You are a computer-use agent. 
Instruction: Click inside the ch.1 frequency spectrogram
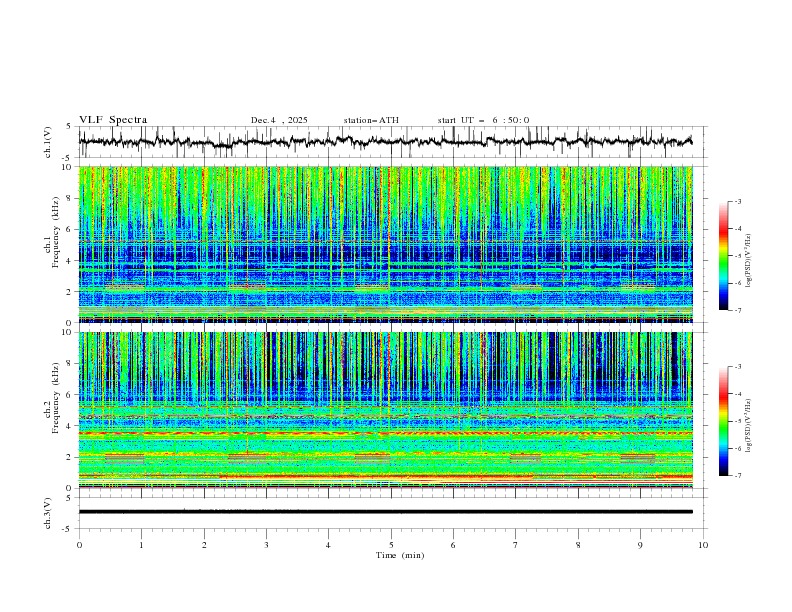(x=390, y=245)
